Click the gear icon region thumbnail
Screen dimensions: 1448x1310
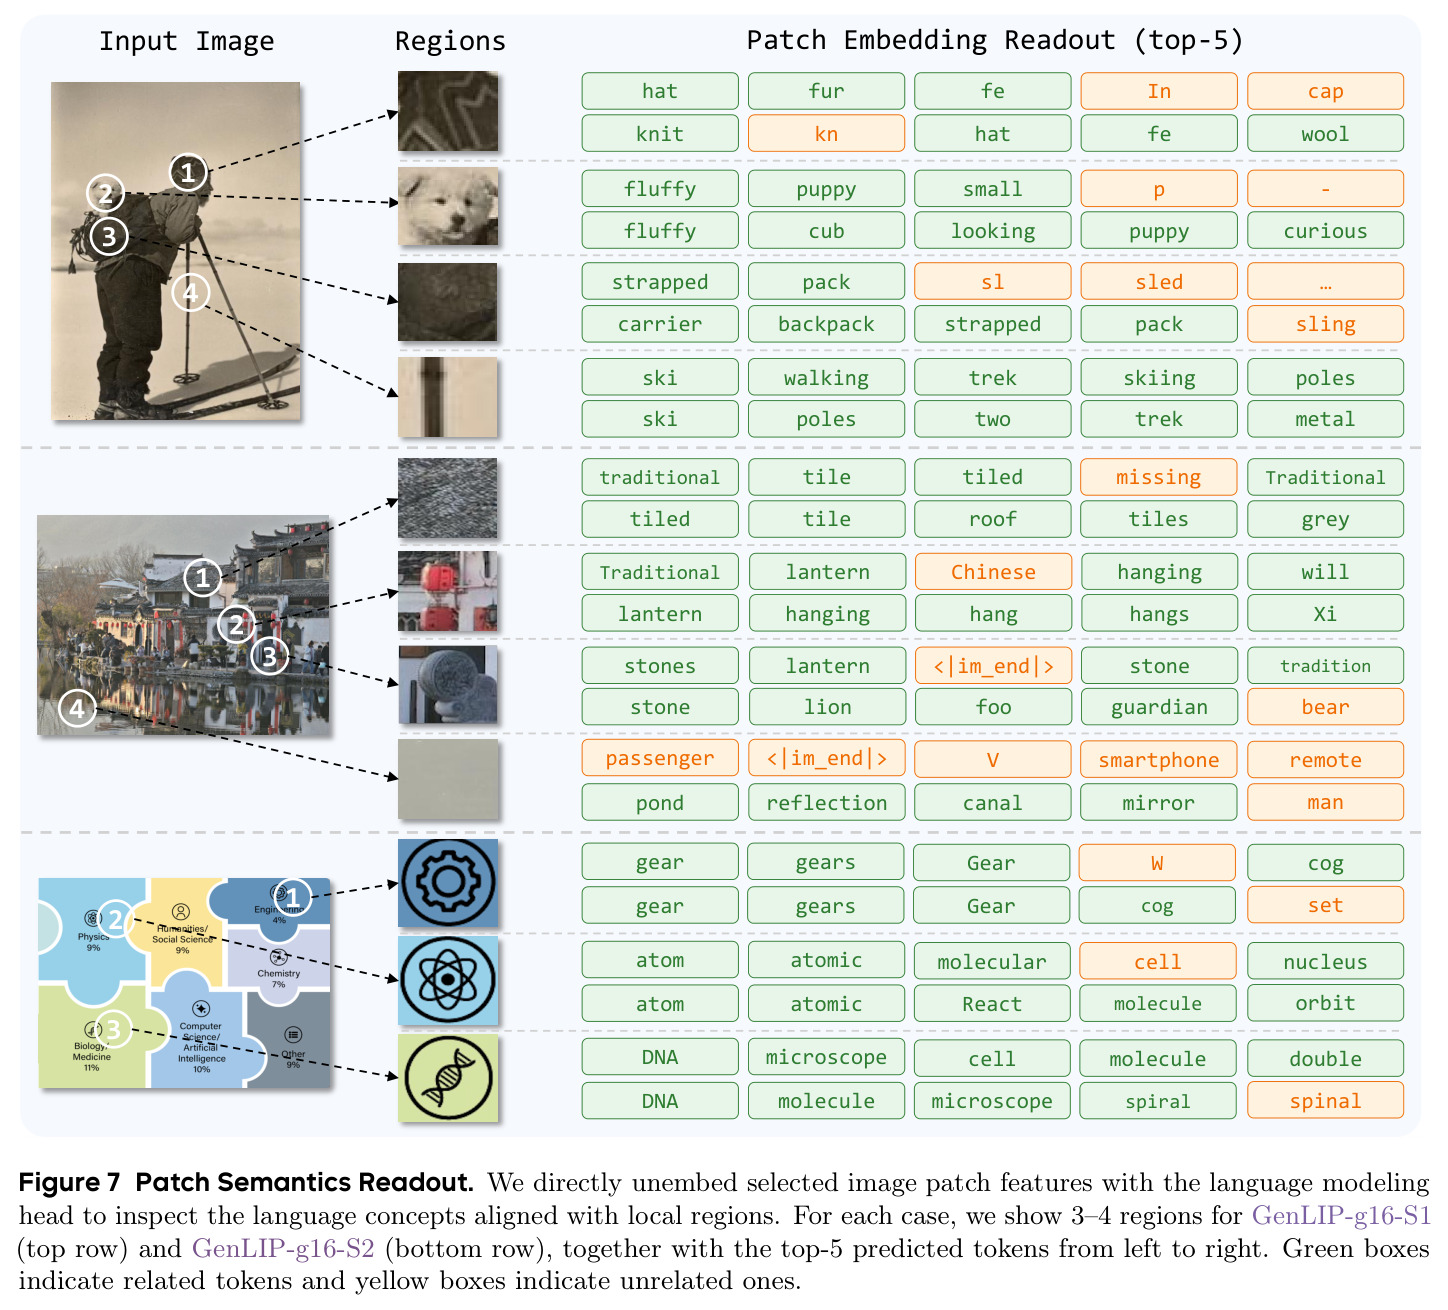pyautogui.click(x=448, y=883)
